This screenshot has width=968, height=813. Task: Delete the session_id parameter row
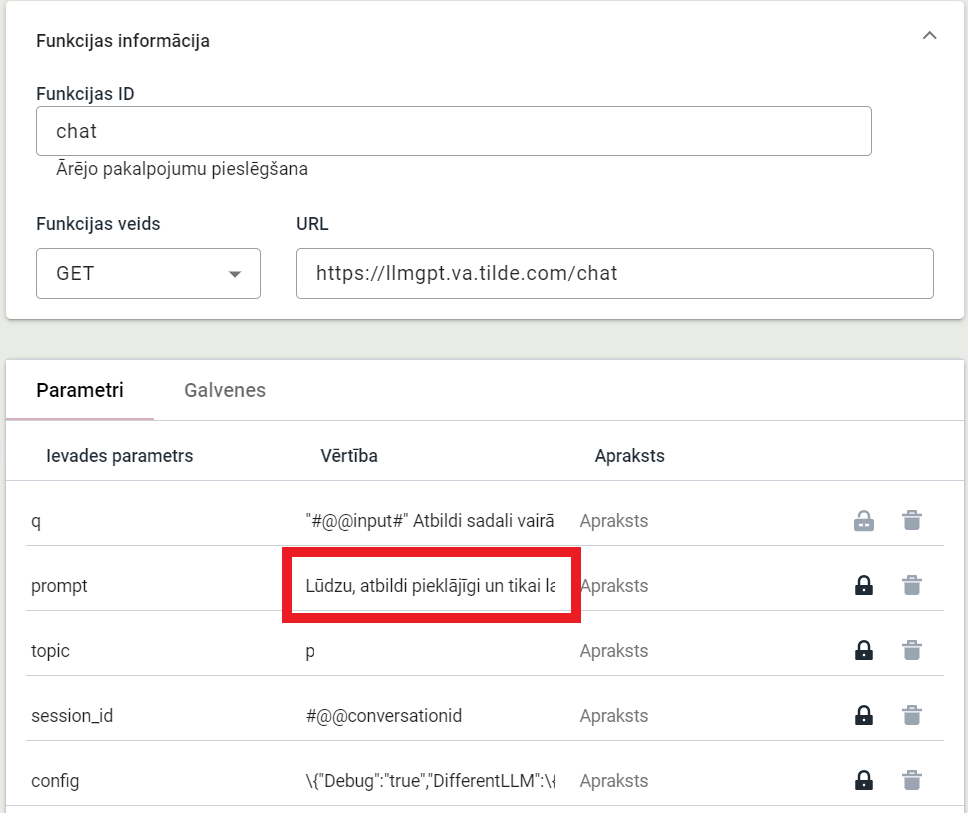[x=911, y=716]
